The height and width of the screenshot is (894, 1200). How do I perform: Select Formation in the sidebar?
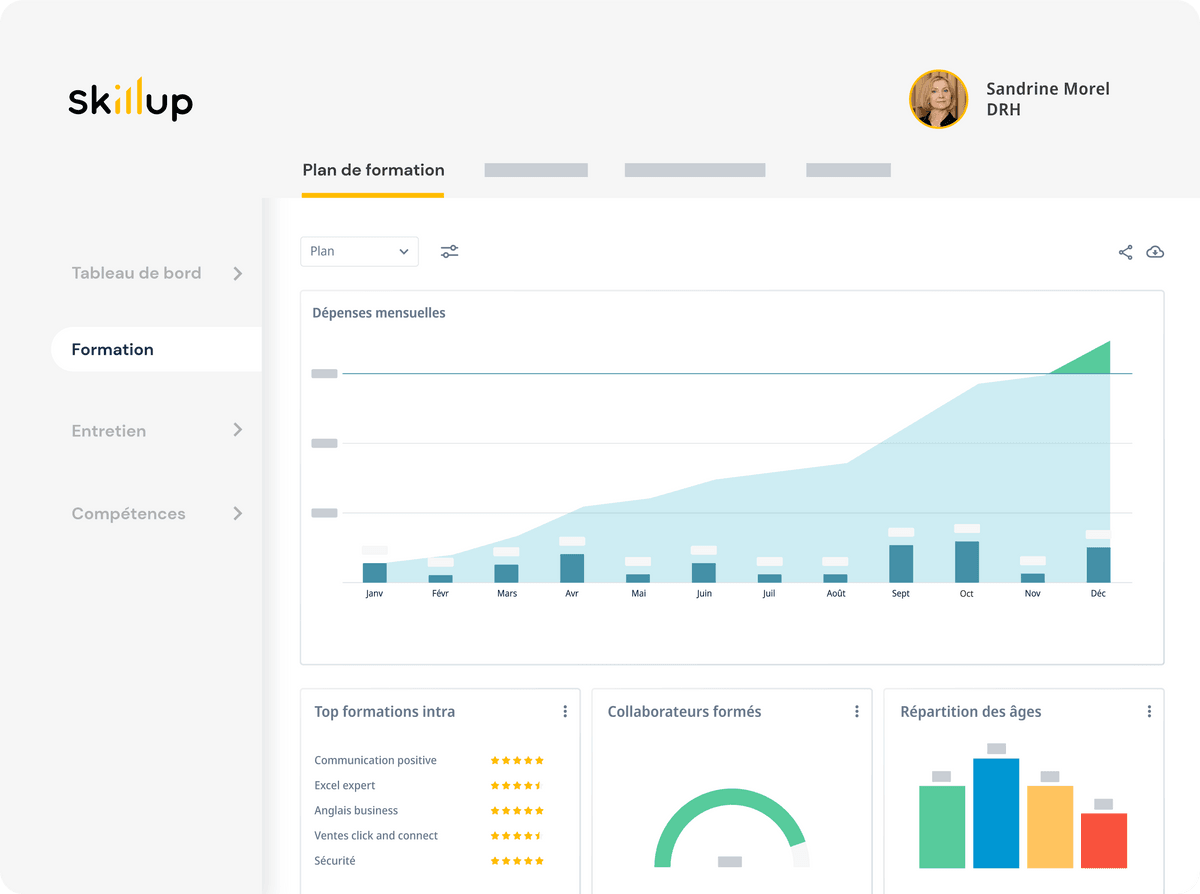tap(113, 350)
